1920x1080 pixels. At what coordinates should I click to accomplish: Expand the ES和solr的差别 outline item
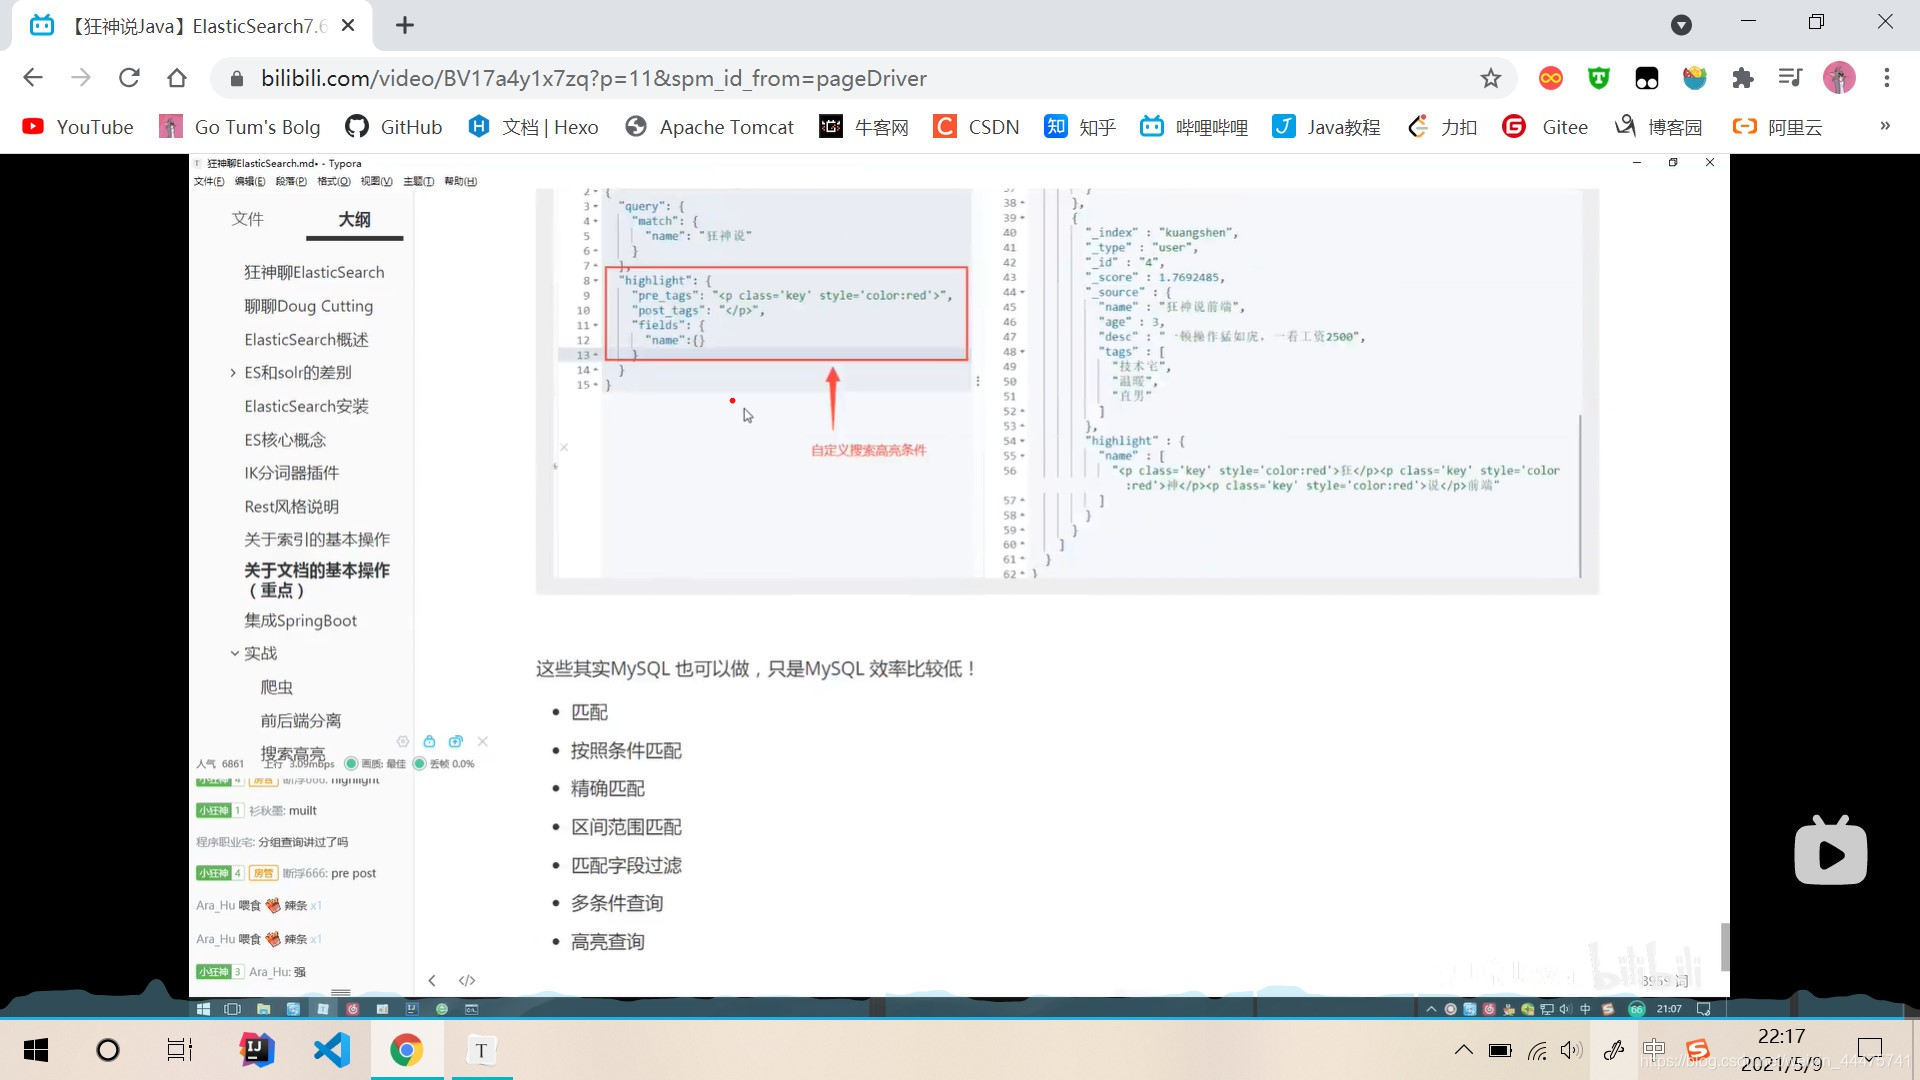[233, 373]
